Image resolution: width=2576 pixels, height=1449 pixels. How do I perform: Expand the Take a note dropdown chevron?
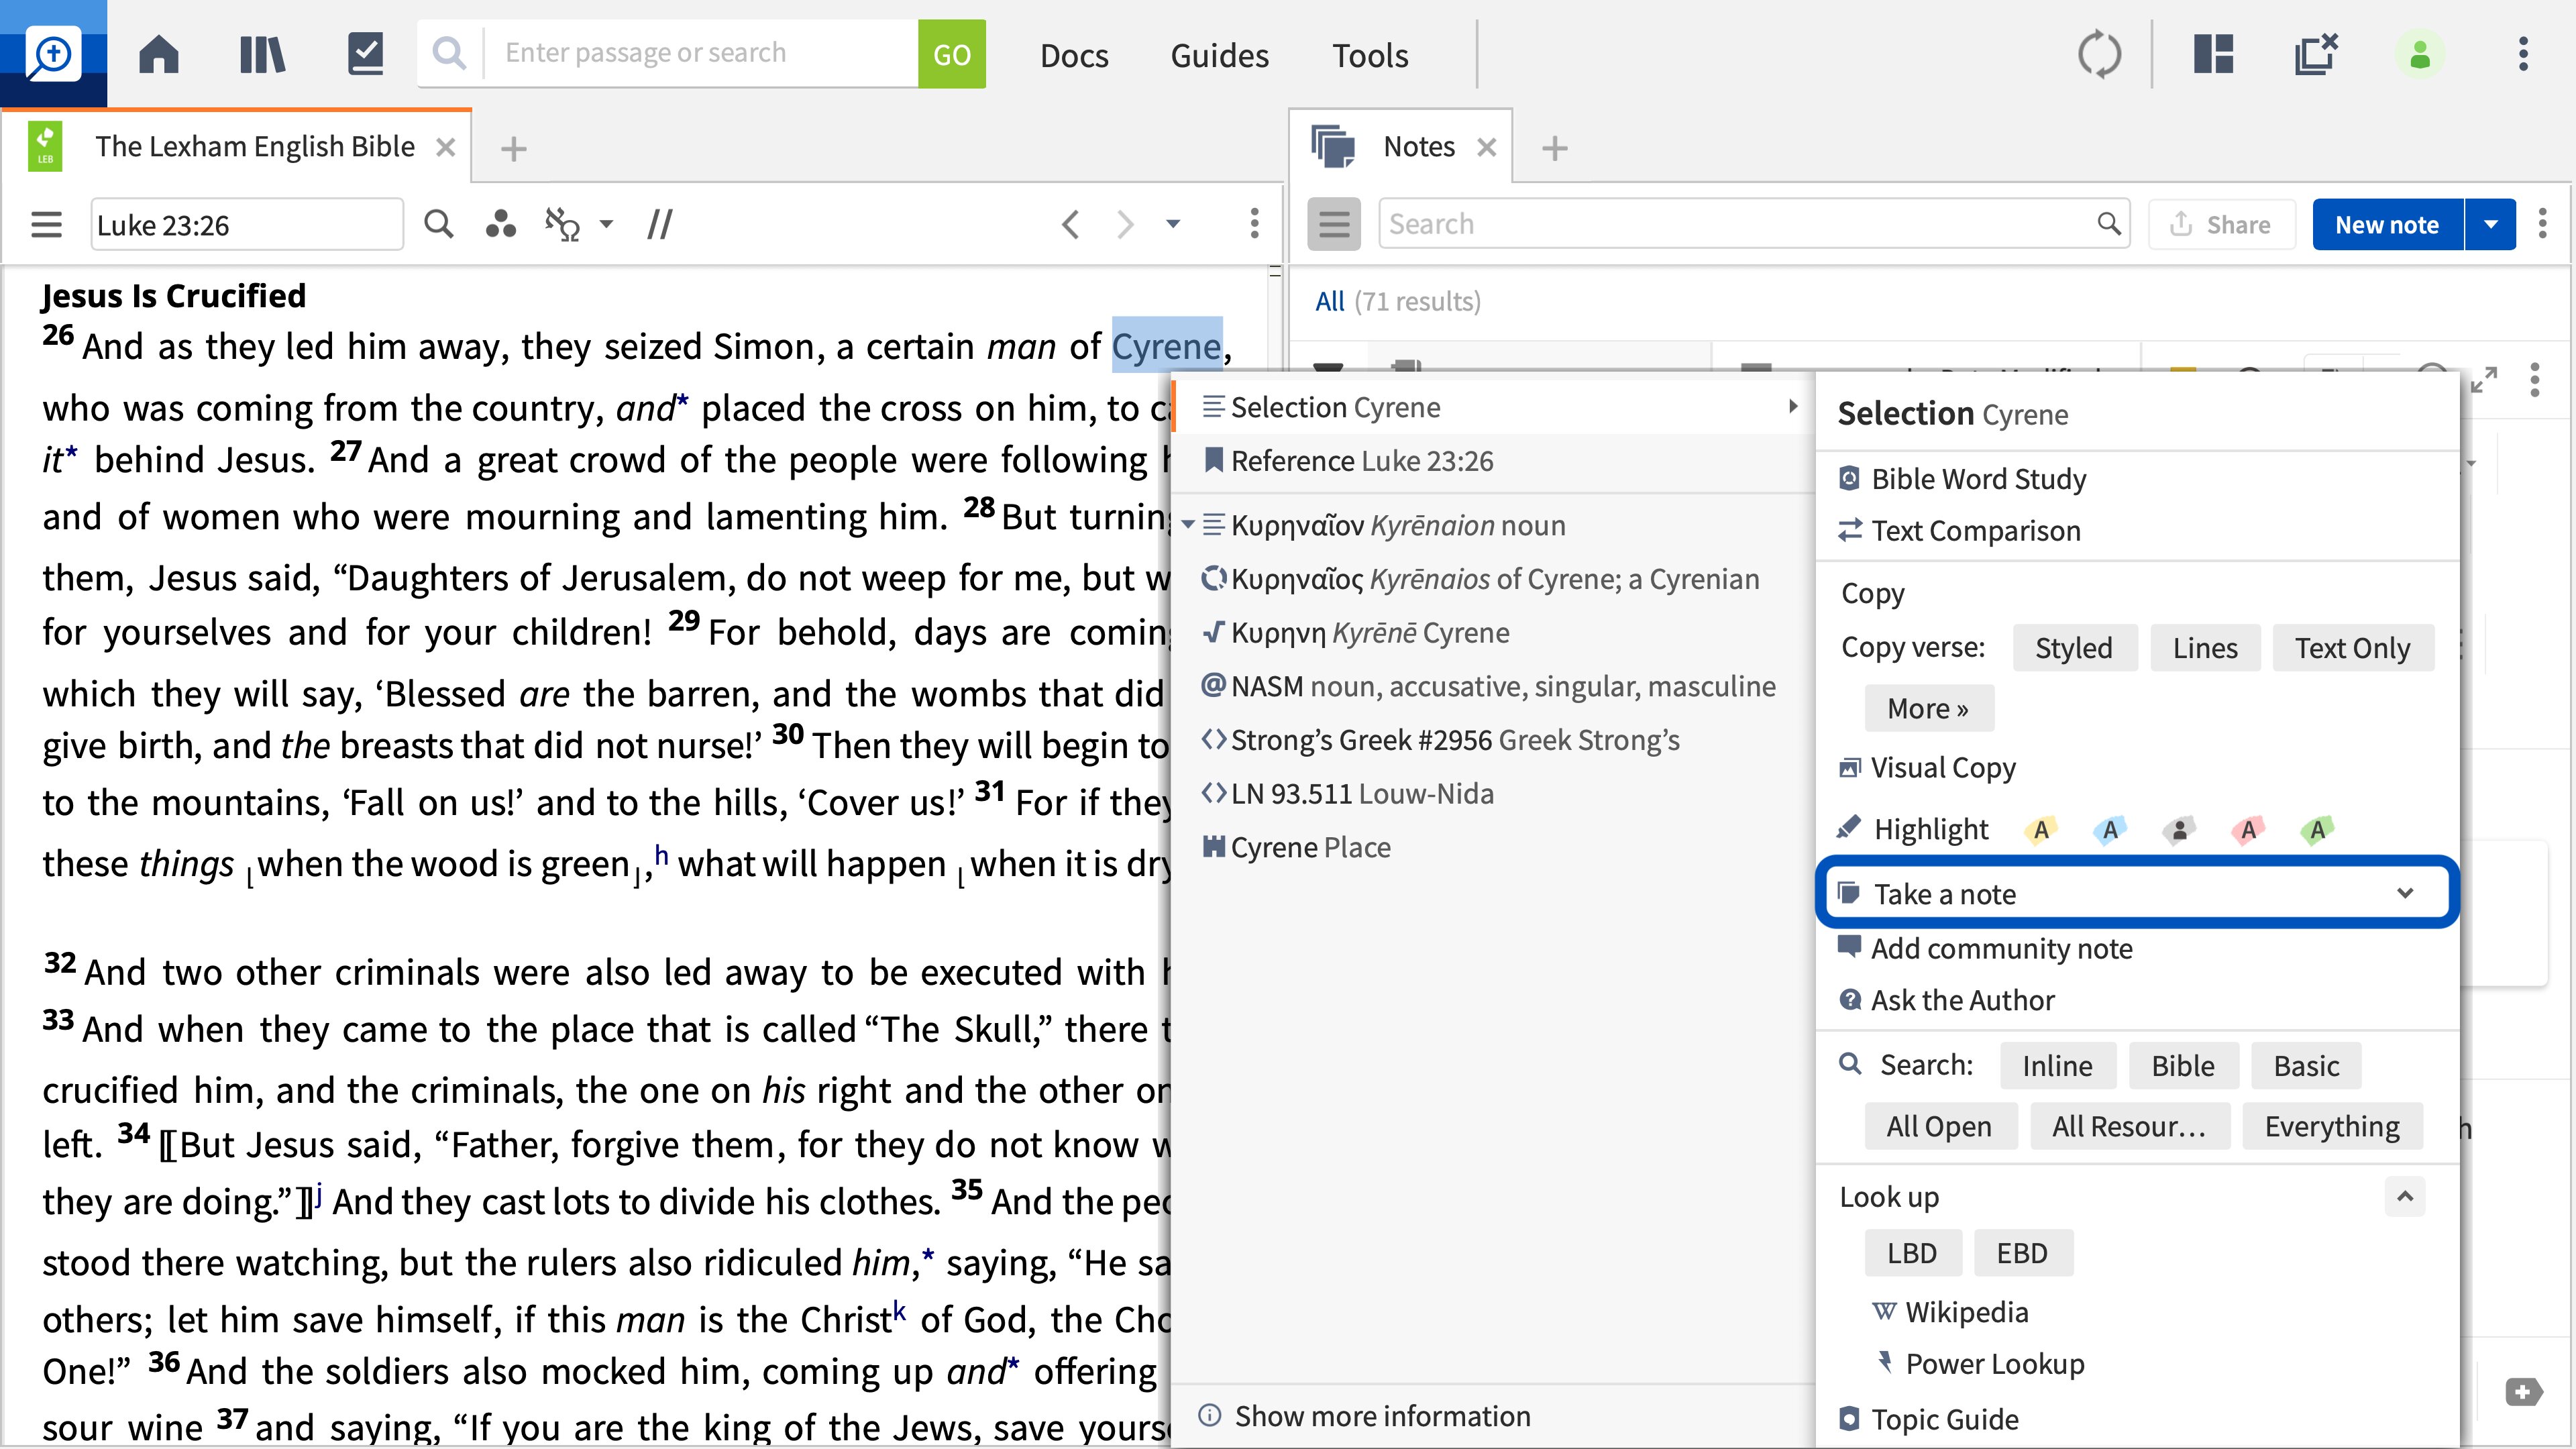2405,893
